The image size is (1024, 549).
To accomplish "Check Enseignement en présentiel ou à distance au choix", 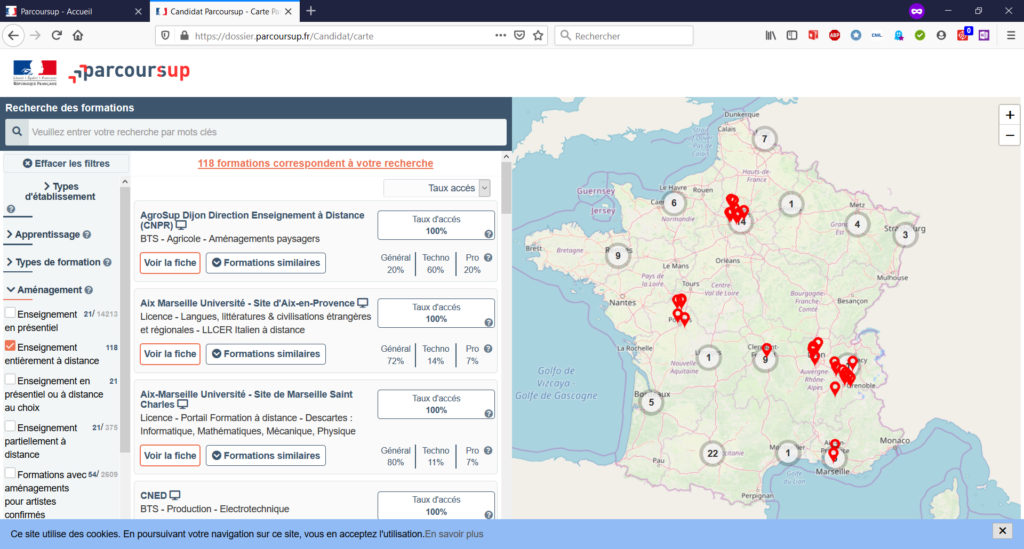I will pyautogui.click(x=10, y=379).
